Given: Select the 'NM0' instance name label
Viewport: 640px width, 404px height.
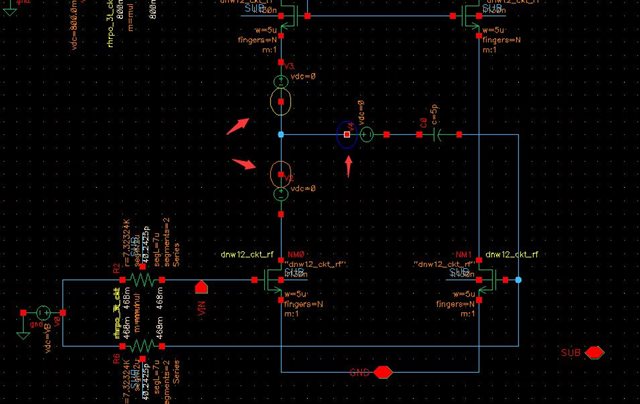Looking at the screenshot, I should (296, 255).
